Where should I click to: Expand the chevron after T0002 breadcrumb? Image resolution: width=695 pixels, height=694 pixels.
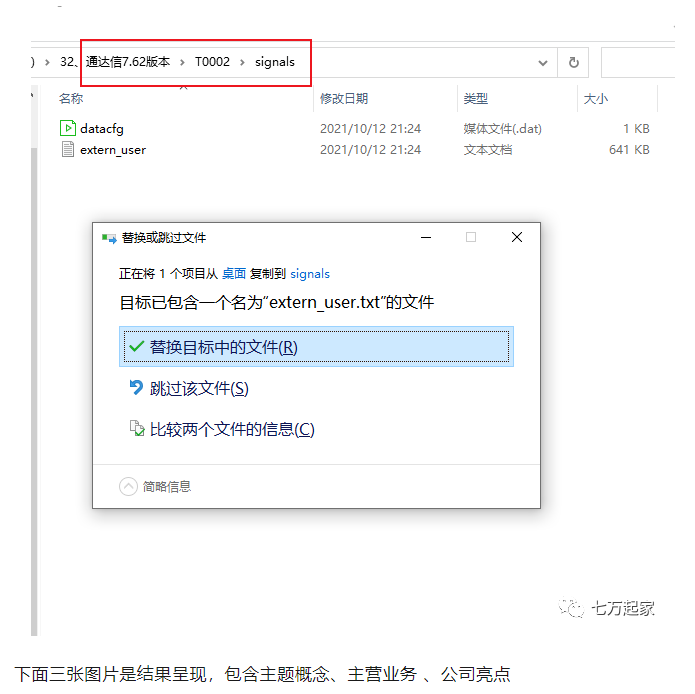point(242,62)
